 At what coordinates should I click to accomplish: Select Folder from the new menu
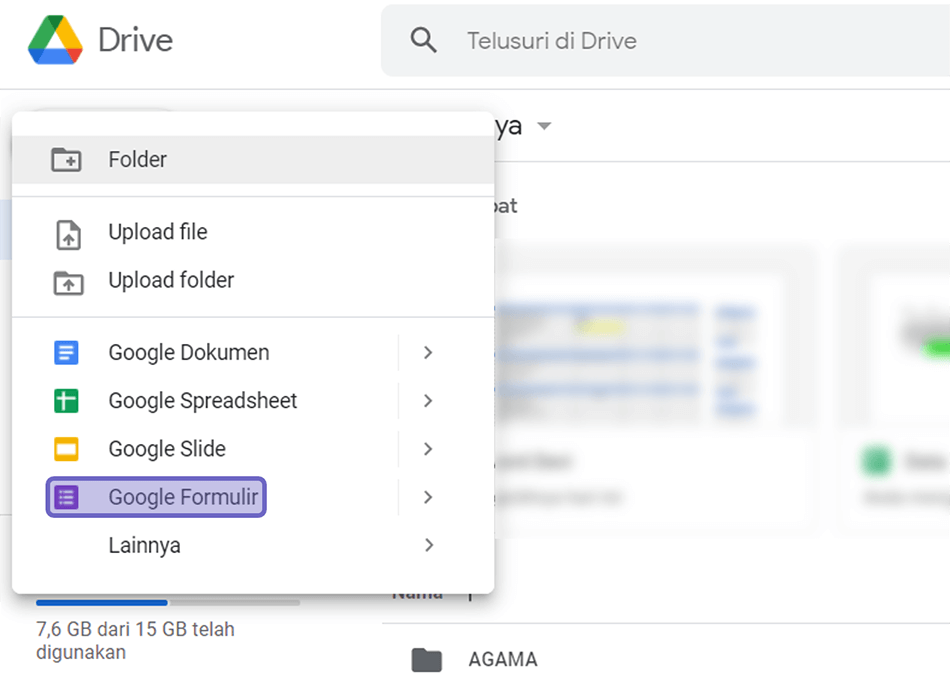(x=253, y=159)
